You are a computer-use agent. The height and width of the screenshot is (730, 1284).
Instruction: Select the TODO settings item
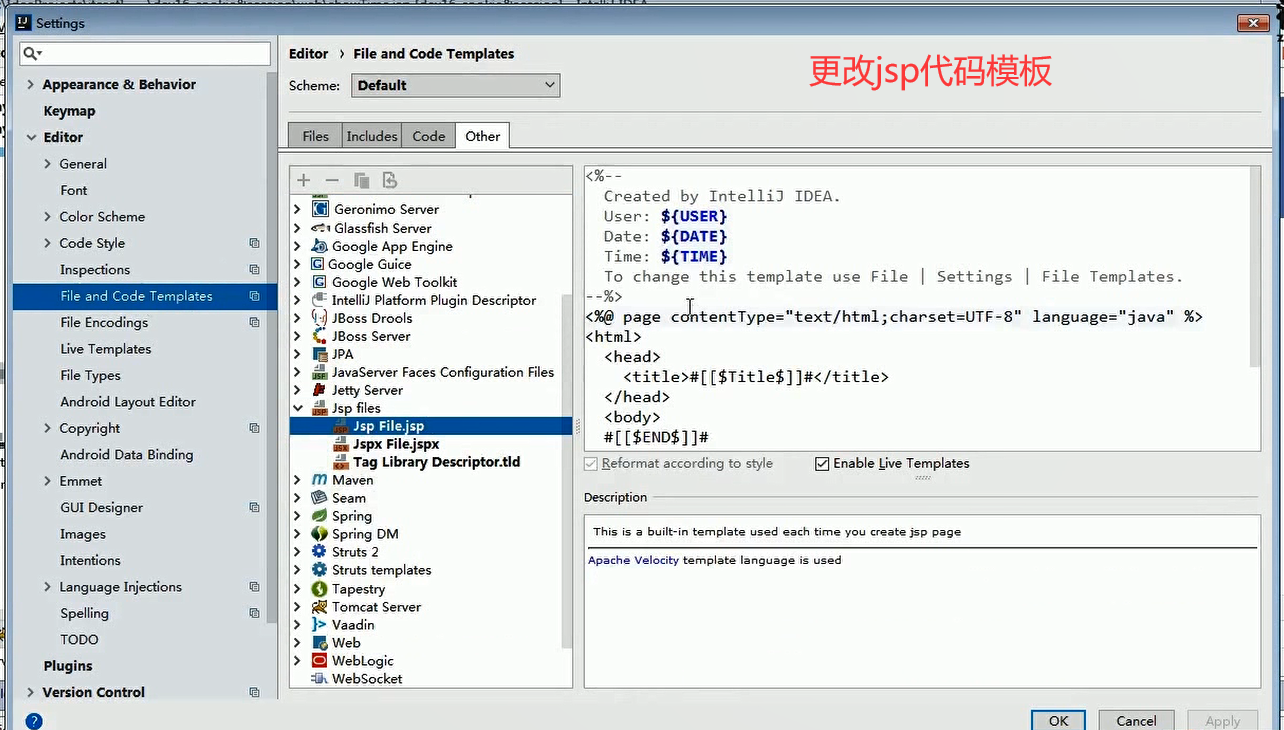(80, 640)
